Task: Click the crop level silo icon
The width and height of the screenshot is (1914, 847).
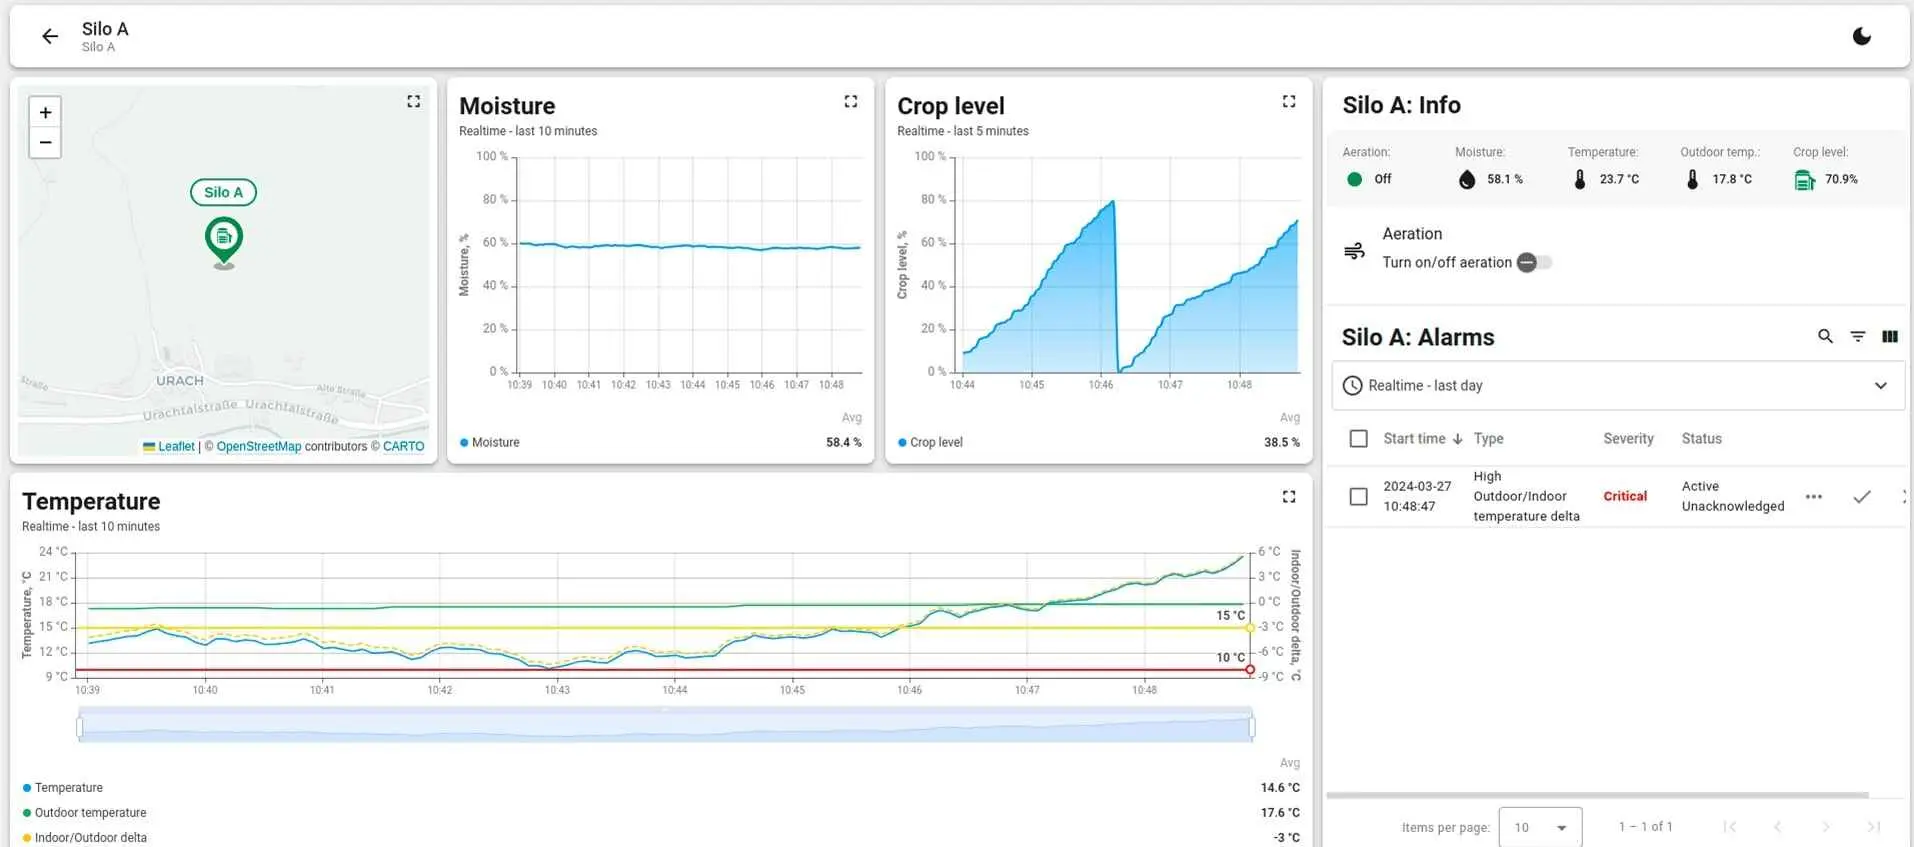Action: point(1804,180)
